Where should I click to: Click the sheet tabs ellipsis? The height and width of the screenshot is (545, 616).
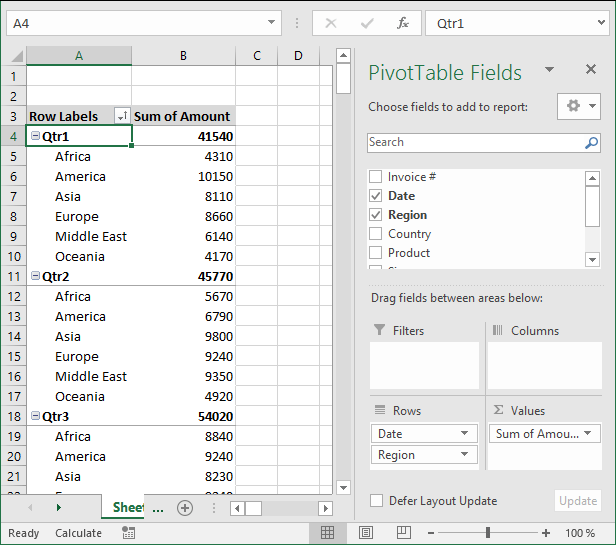(x=158, y=510)
